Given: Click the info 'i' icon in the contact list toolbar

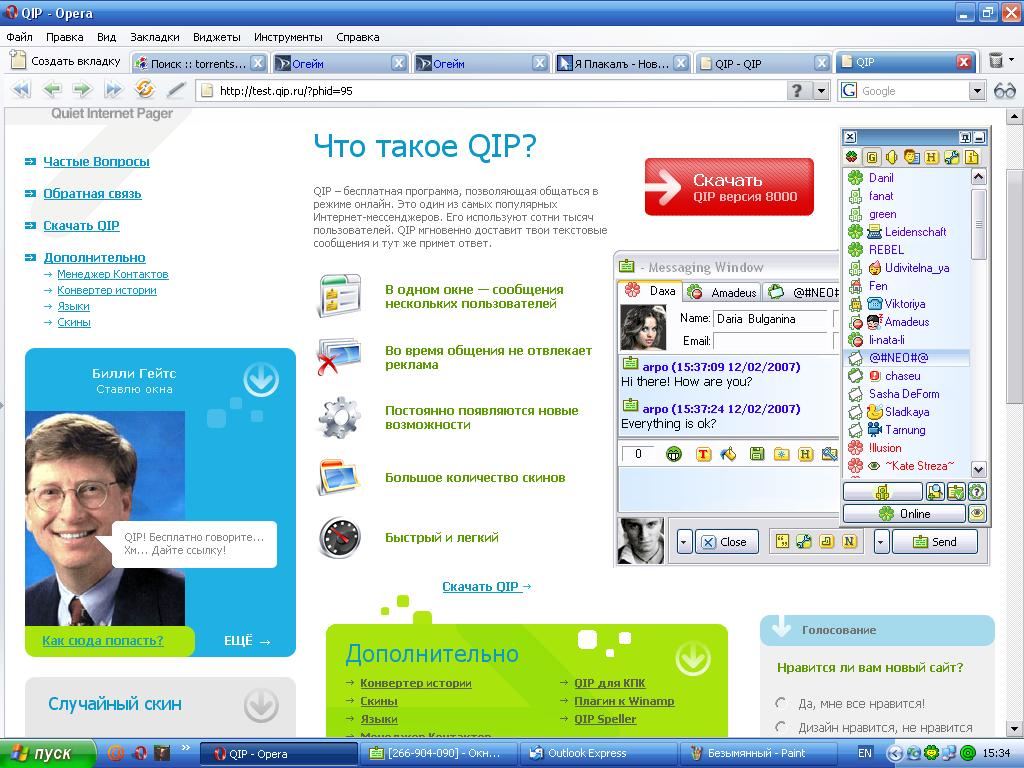Looking at the screenshot, I should [x=972, y=157].
